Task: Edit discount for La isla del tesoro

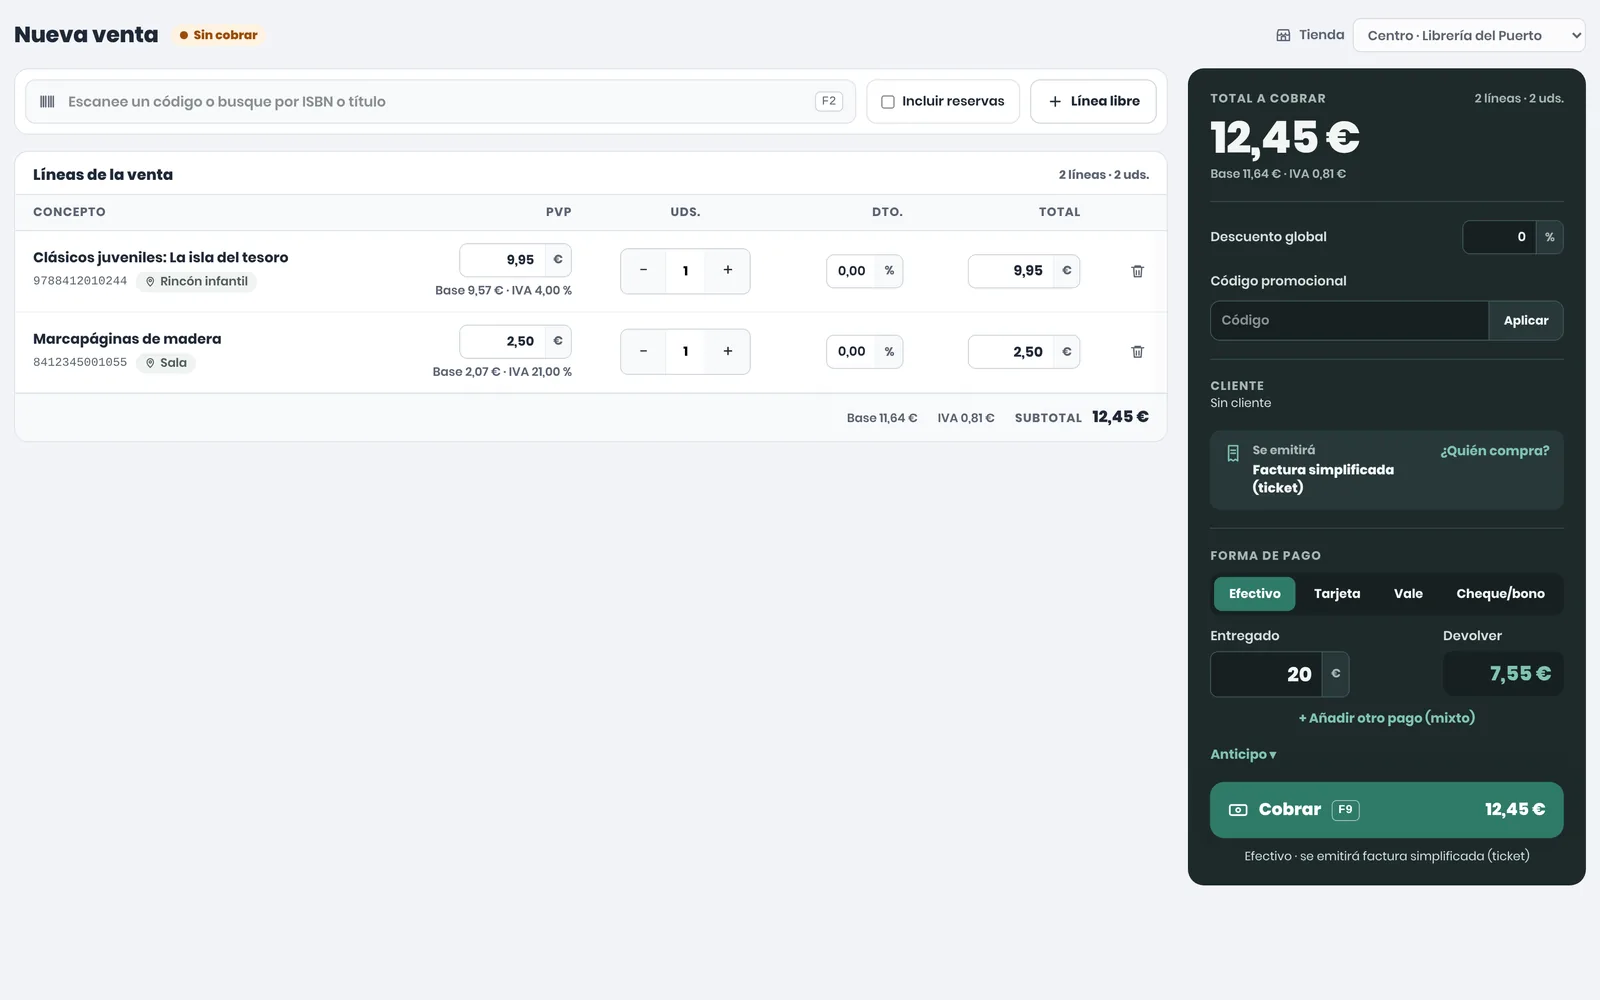Action: pyautogui.click(x=852, y=271)
